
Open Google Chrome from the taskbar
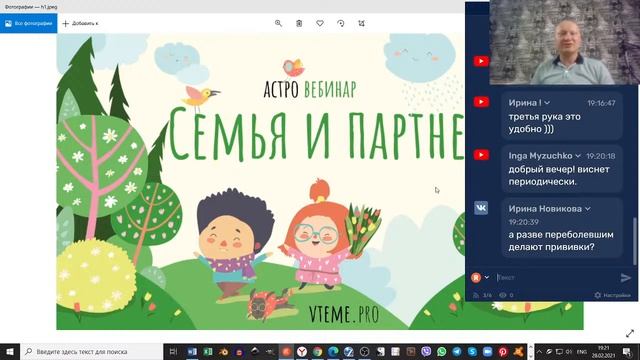[318, 351]
